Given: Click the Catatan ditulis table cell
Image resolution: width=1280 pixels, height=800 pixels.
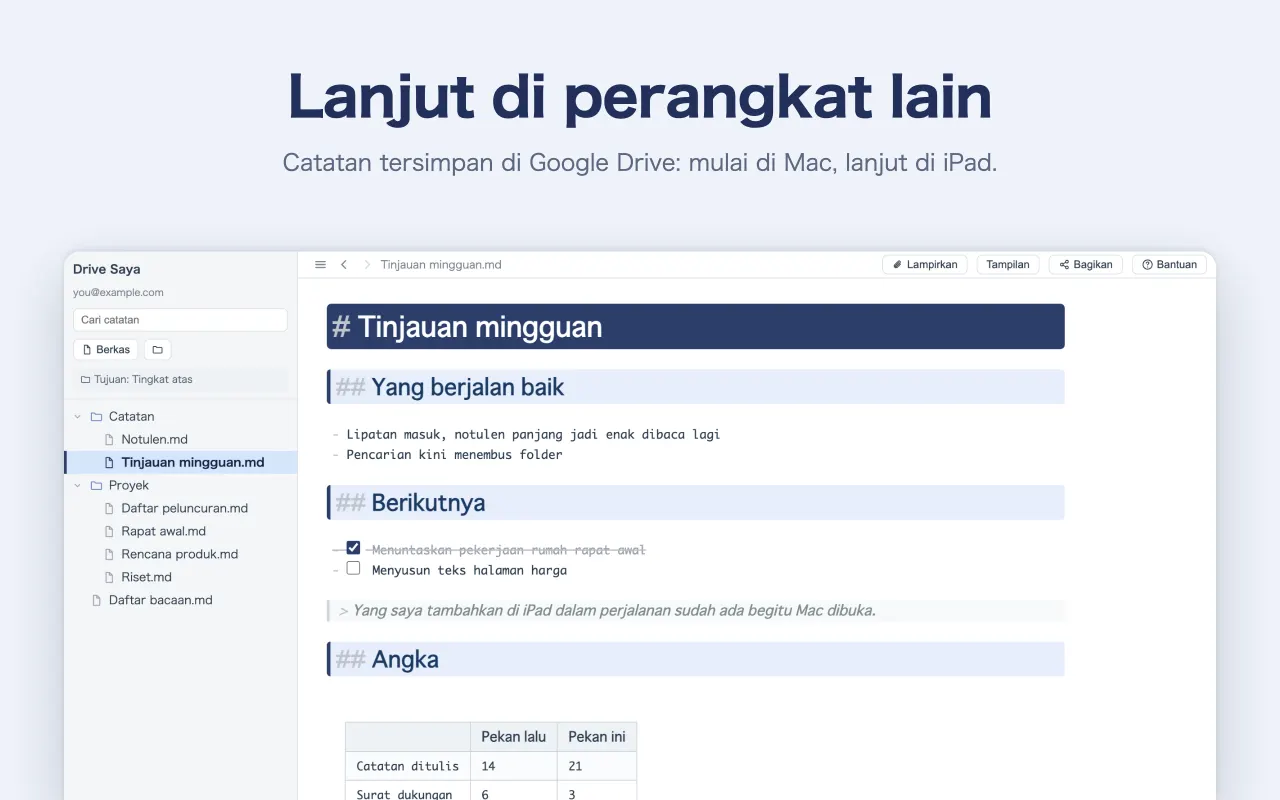Looking at the screenshot, I should click(408, 766).
